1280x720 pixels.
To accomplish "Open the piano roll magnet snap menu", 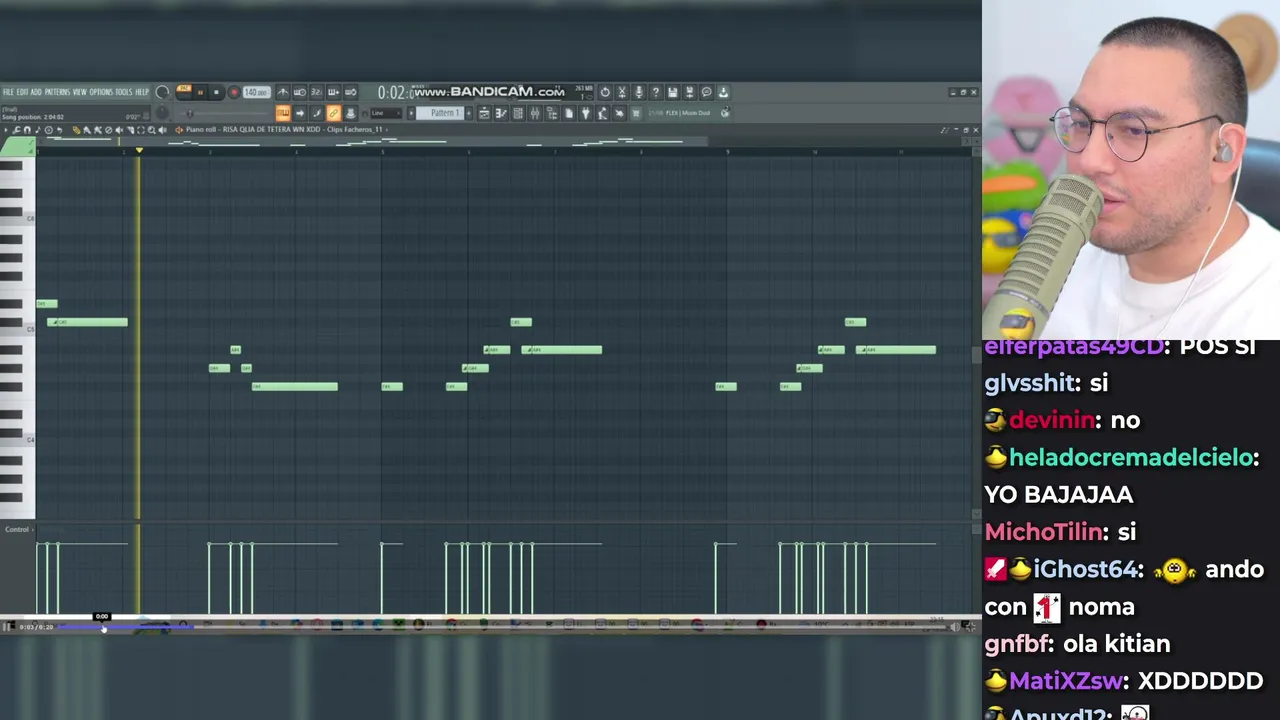I will [x=27, y=129].
